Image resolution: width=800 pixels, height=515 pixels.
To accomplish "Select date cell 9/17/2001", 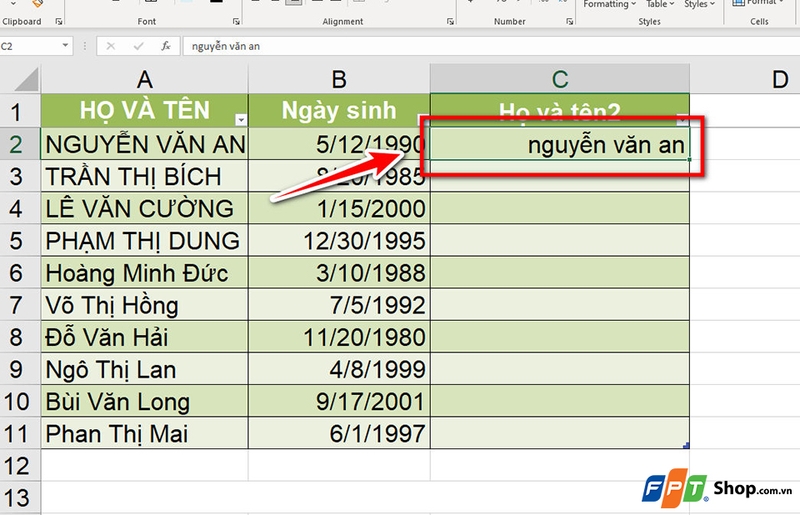I will (x=339, y=401).
